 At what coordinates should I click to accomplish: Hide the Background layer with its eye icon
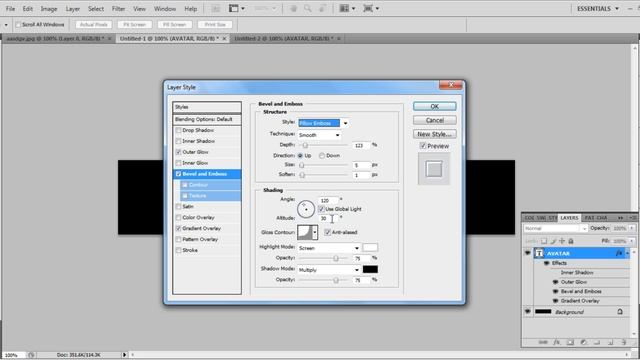pyautogui.click(x=527, y=311)
